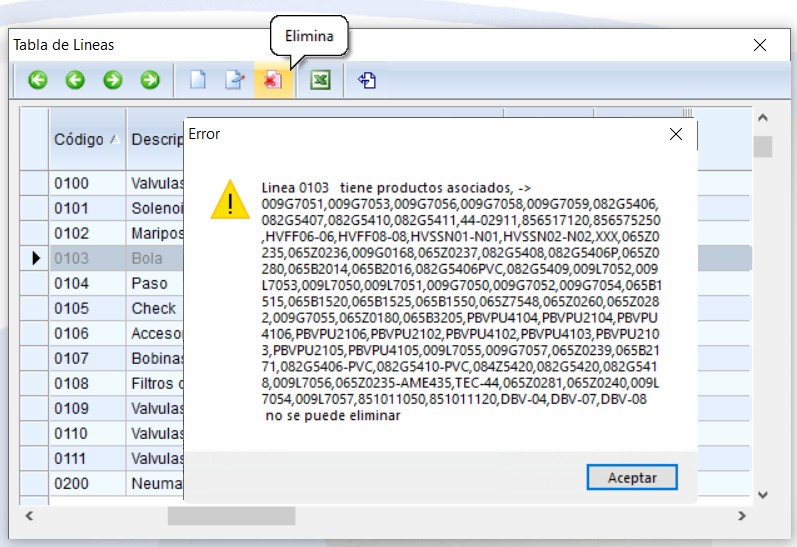The image size is (797, 547).
Task: Export table using the Excel icon
Action: click(320, 80)
